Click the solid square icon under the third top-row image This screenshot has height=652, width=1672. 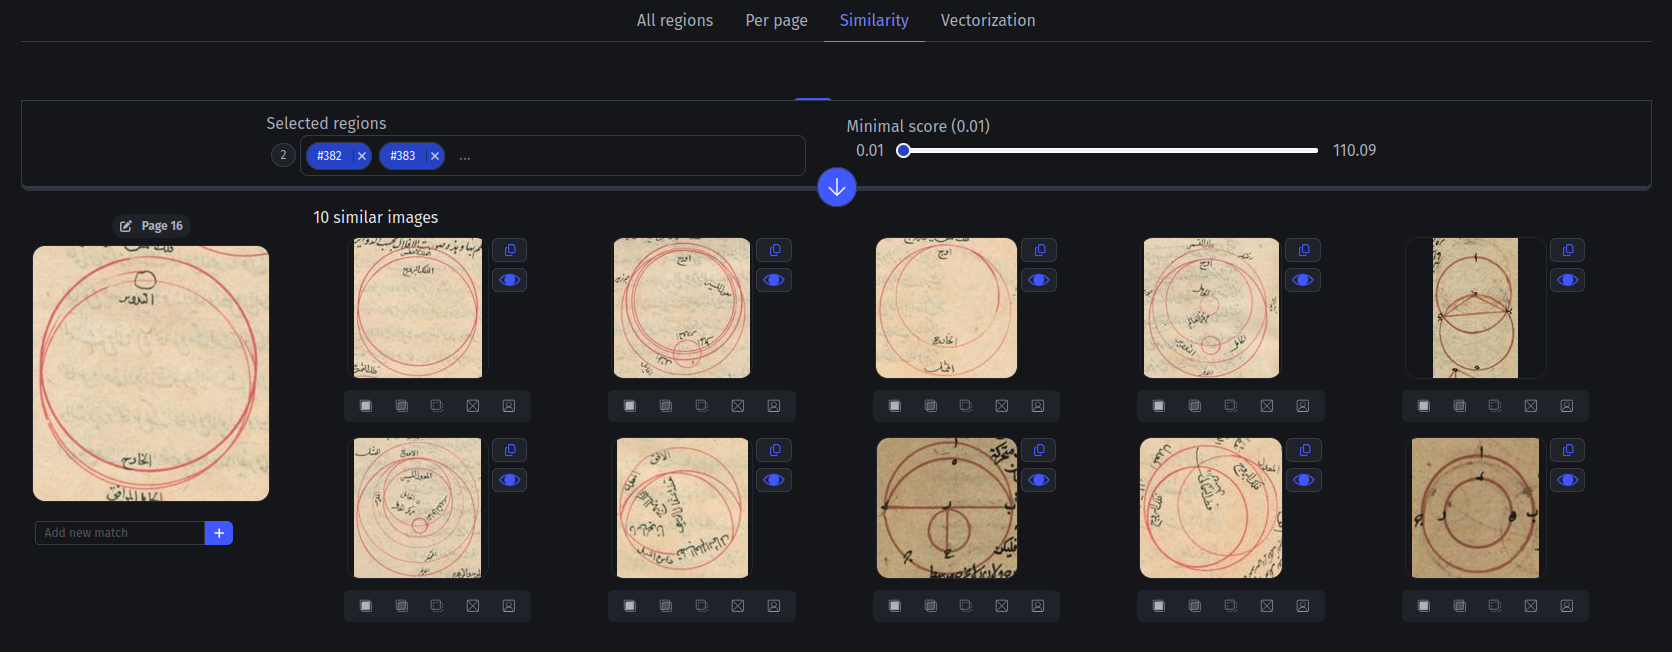pos(895,406)
